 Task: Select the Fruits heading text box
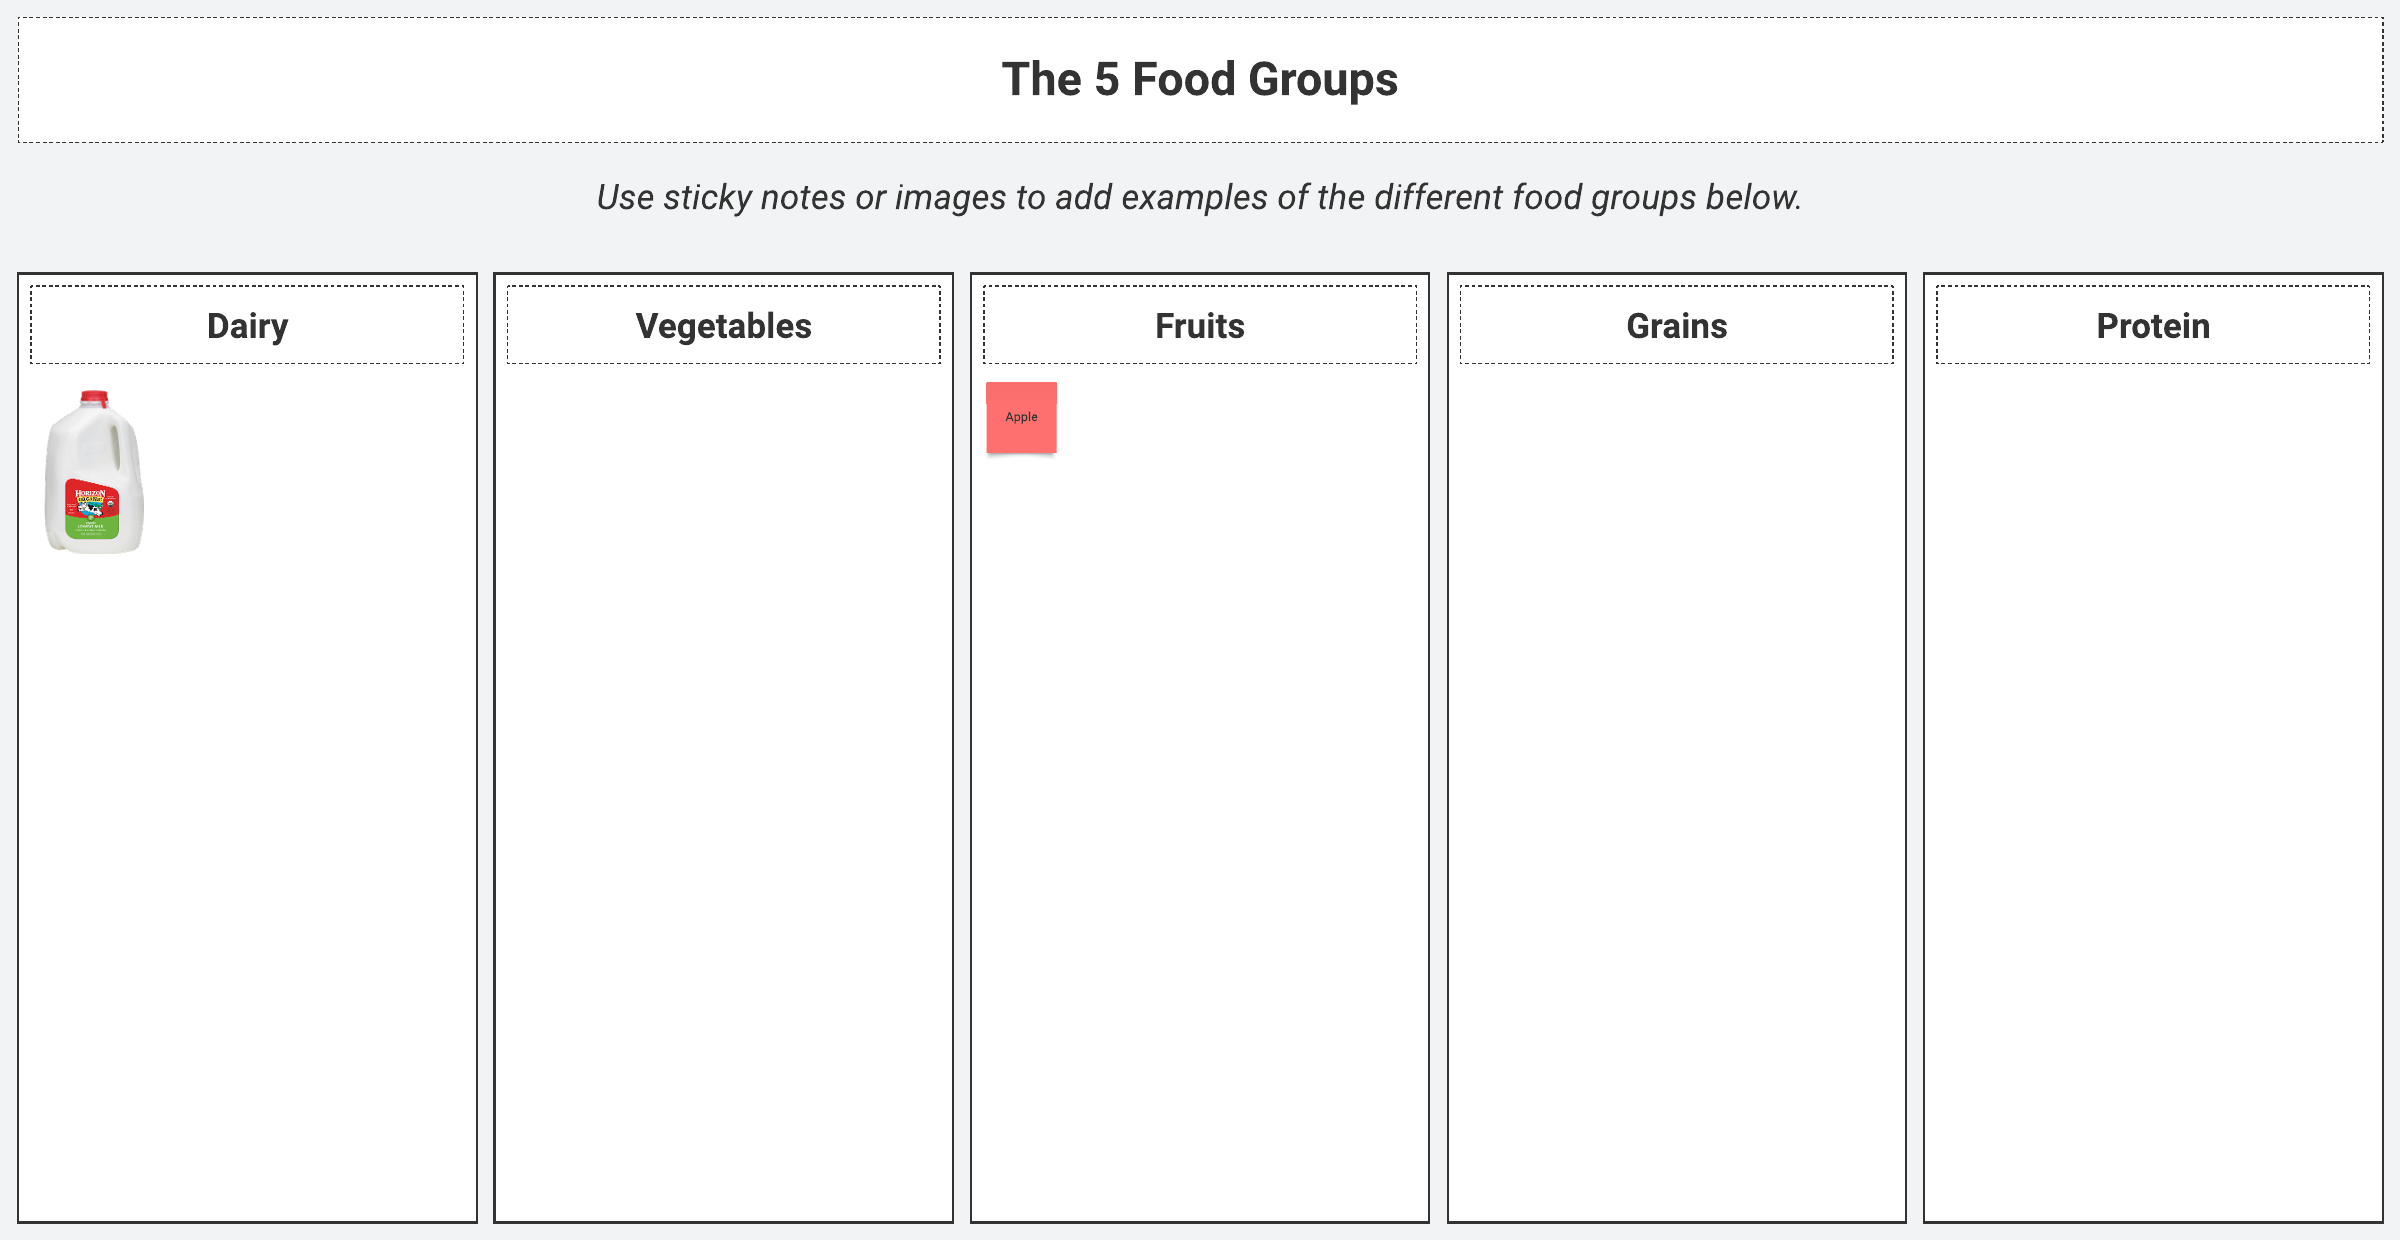tap(1199, 326)
